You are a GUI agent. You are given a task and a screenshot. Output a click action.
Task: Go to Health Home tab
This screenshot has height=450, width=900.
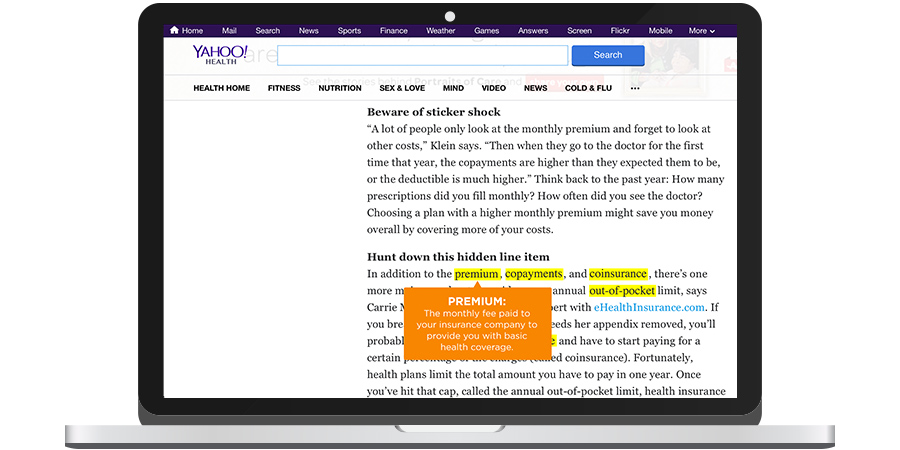tap(222, 88)
